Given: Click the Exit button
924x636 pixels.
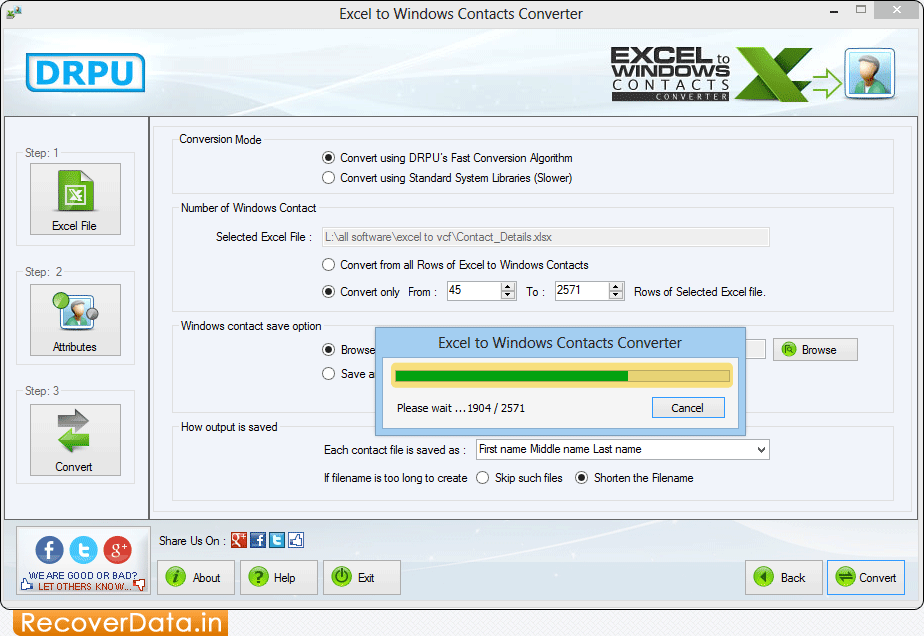Looking at the screenshot, I should (x=362, y=578).
